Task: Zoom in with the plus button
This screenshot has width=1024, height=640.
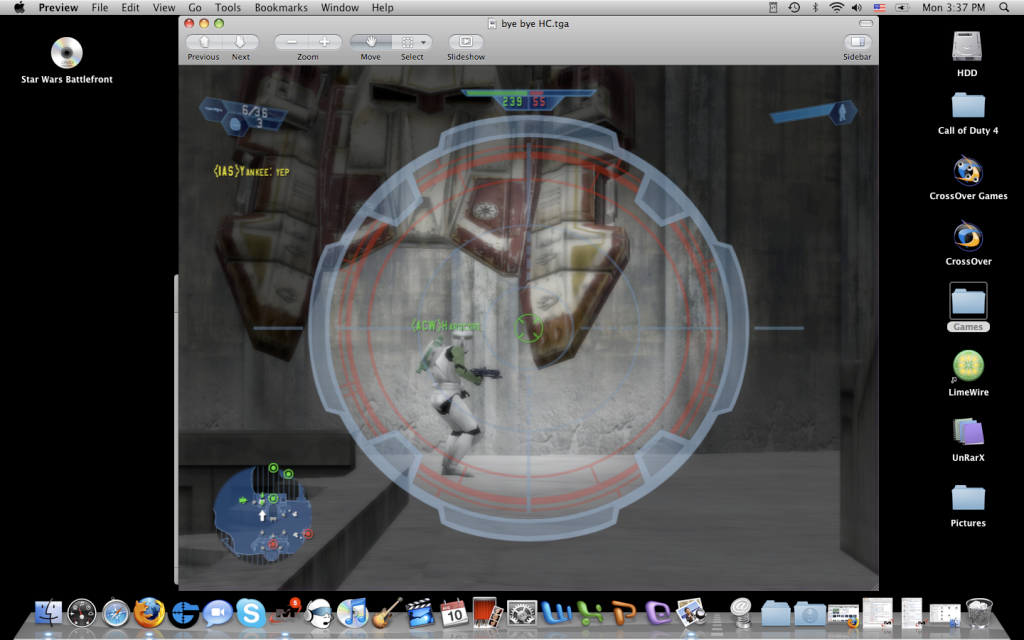Action: (325, 42)
